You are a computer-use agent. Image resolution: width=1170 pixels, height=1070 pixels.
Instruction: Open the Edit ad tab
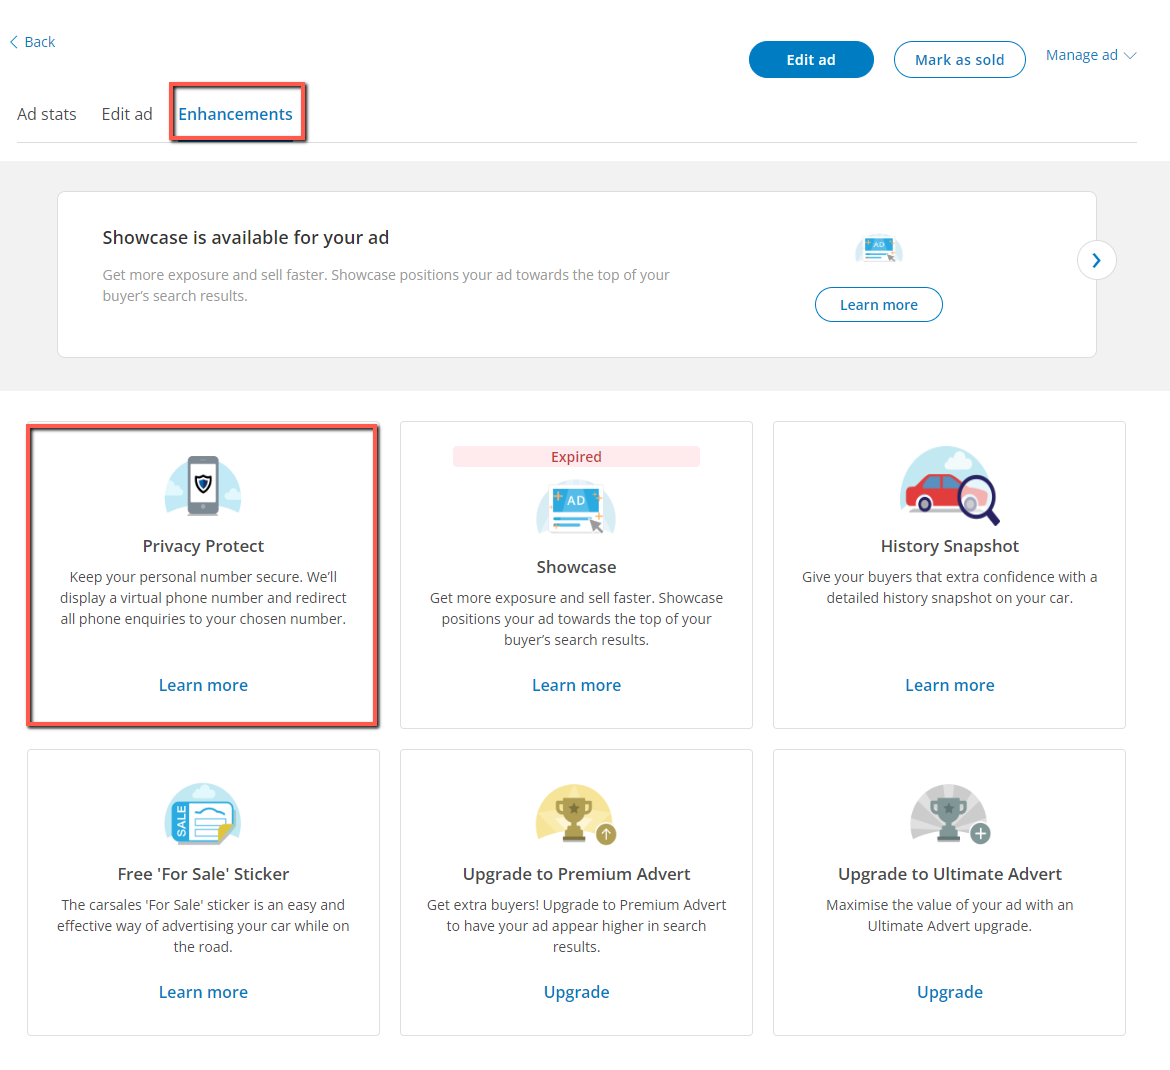pos(127,114)
